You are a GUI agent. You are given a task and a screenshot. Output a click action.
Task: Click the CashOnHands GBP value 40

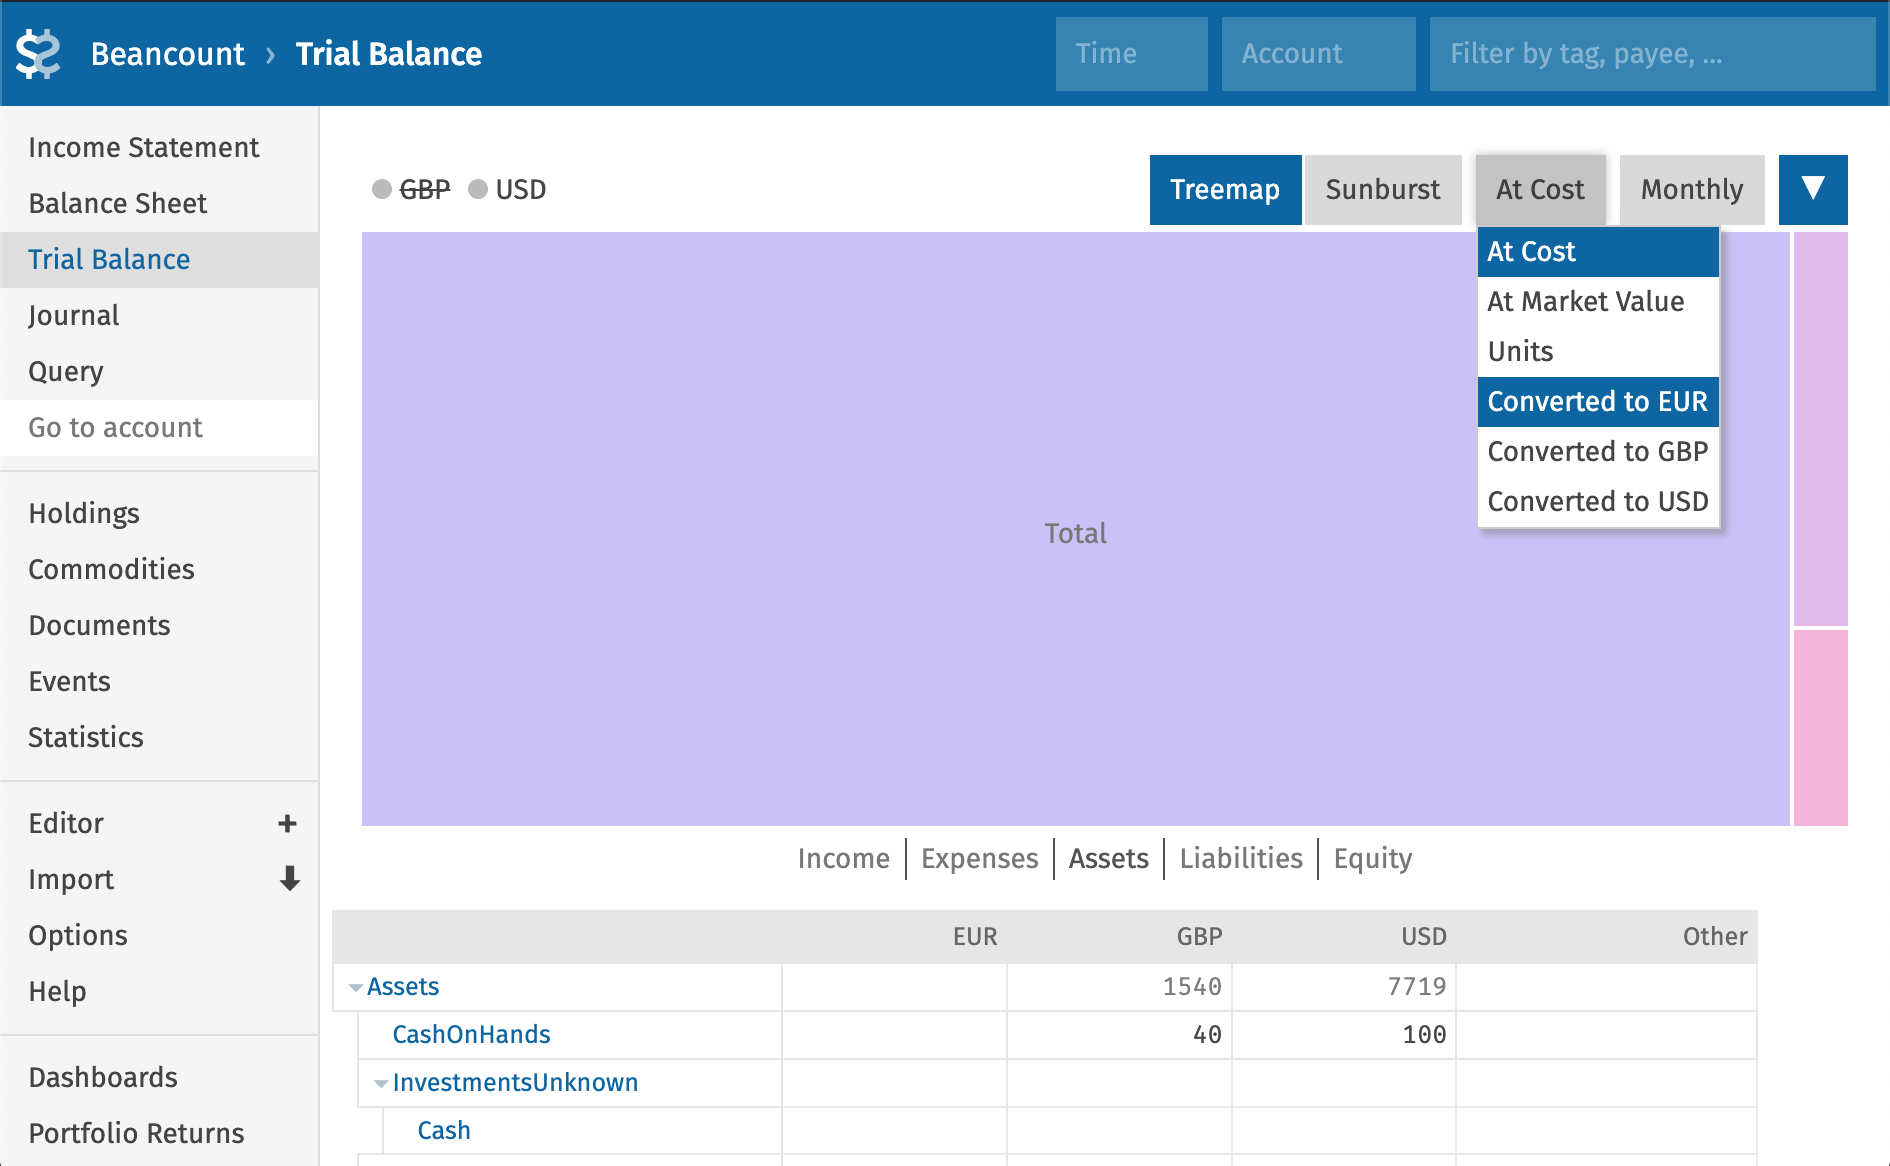pyautogui.click(x=1207, y=1035)
